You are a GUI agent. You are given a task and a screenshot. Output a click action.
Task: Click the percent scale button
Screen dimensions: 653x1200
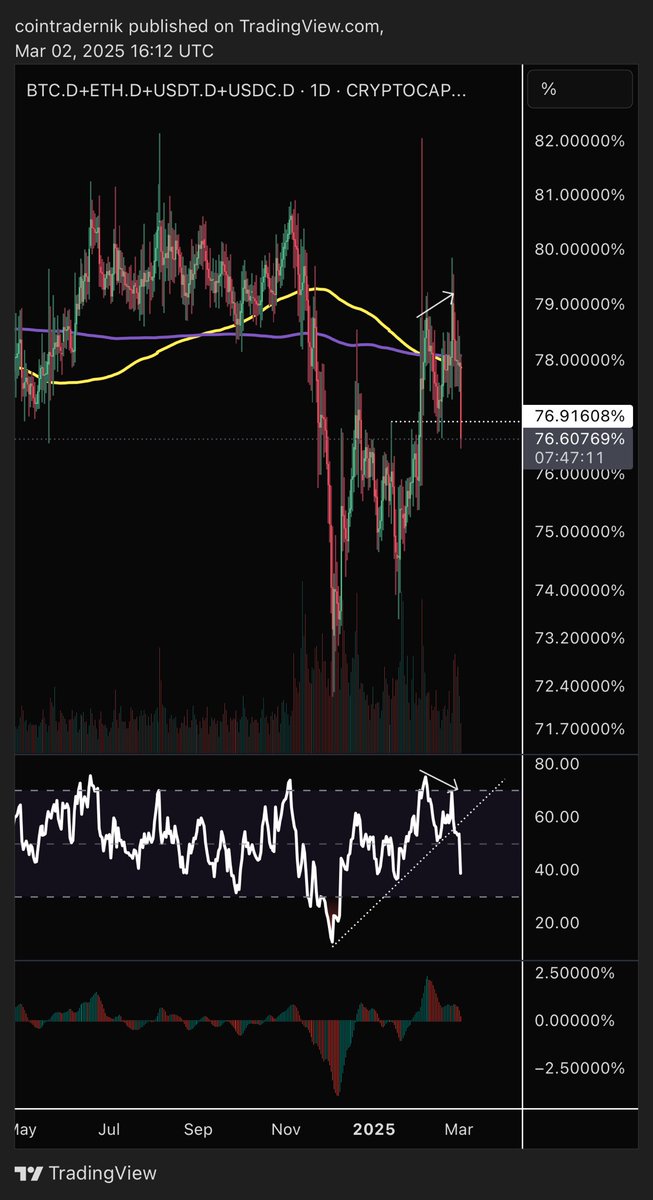click(x=578, y=88)
